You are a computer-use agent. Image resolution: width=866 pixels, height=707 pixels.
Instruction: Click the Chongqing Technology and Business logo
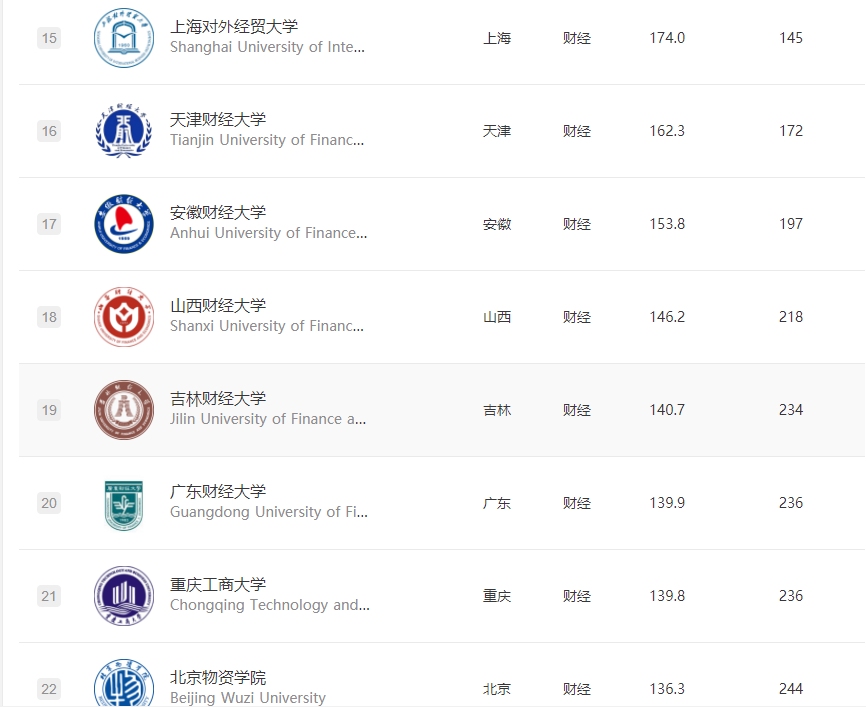click(x=124, y=596)
